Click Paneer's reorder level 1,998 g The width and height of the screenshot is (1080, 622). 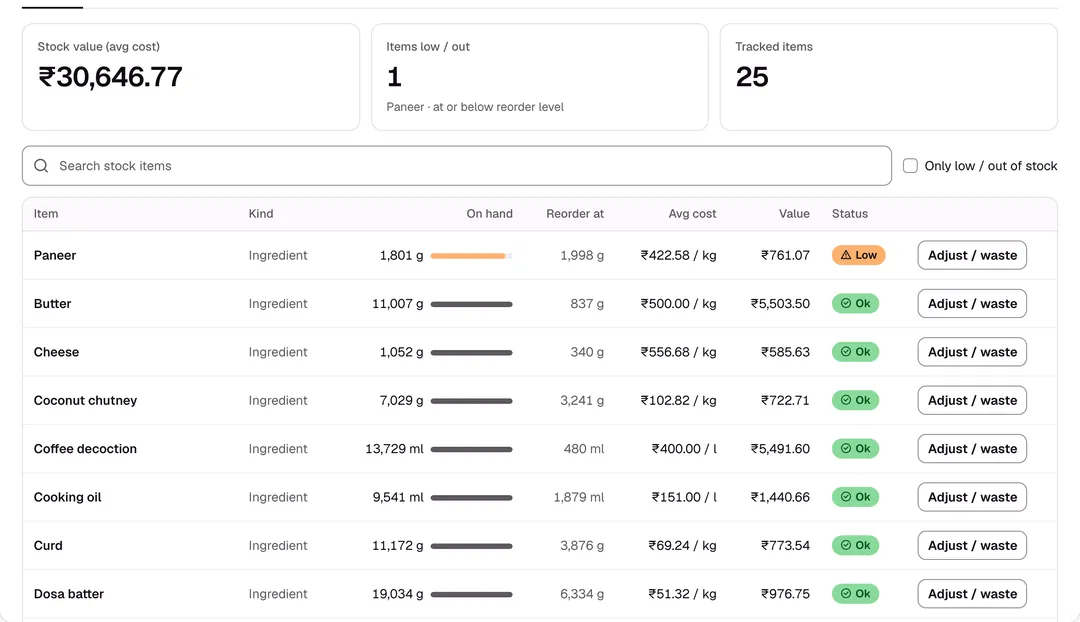coord(582,255)
